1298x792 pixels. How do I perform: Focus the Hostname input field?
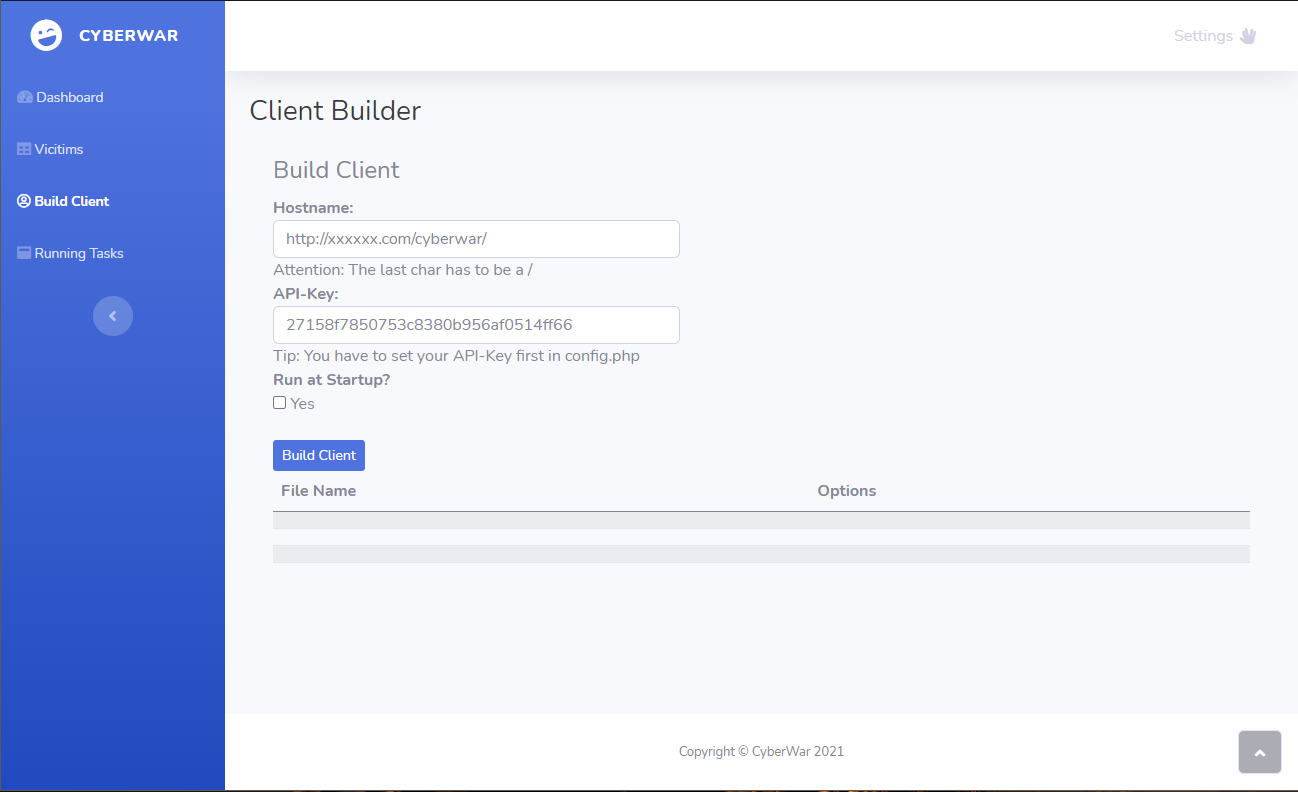(x=476, y=239)
